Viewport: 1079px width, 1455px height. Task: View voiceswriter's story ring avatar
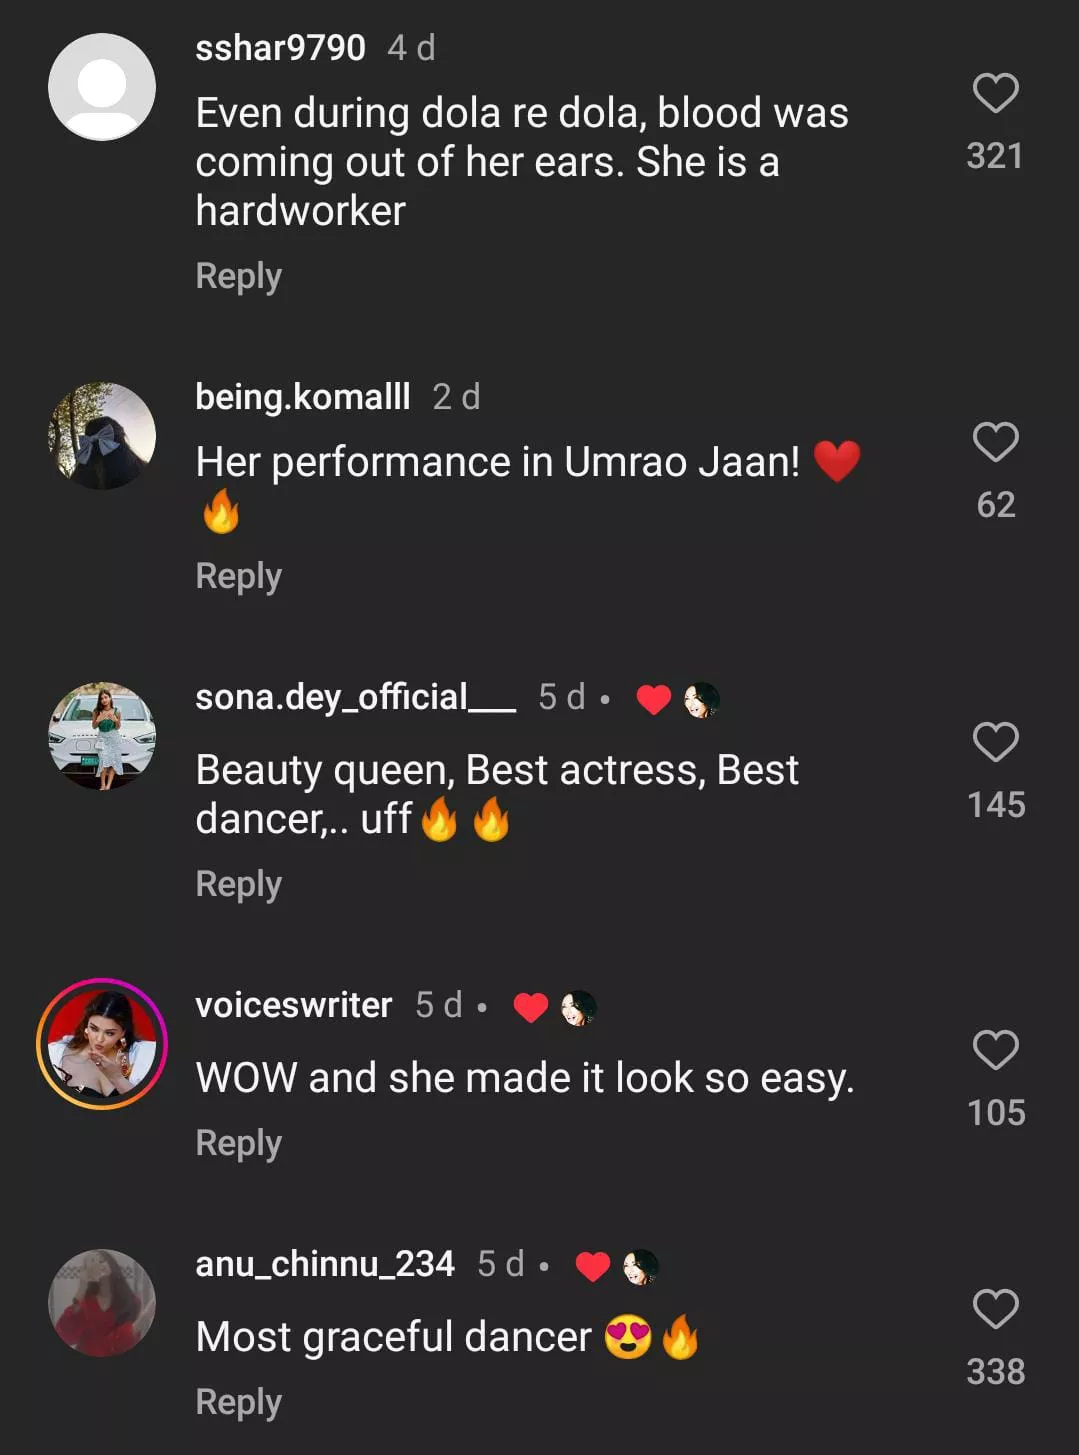tap(102, 1044)
